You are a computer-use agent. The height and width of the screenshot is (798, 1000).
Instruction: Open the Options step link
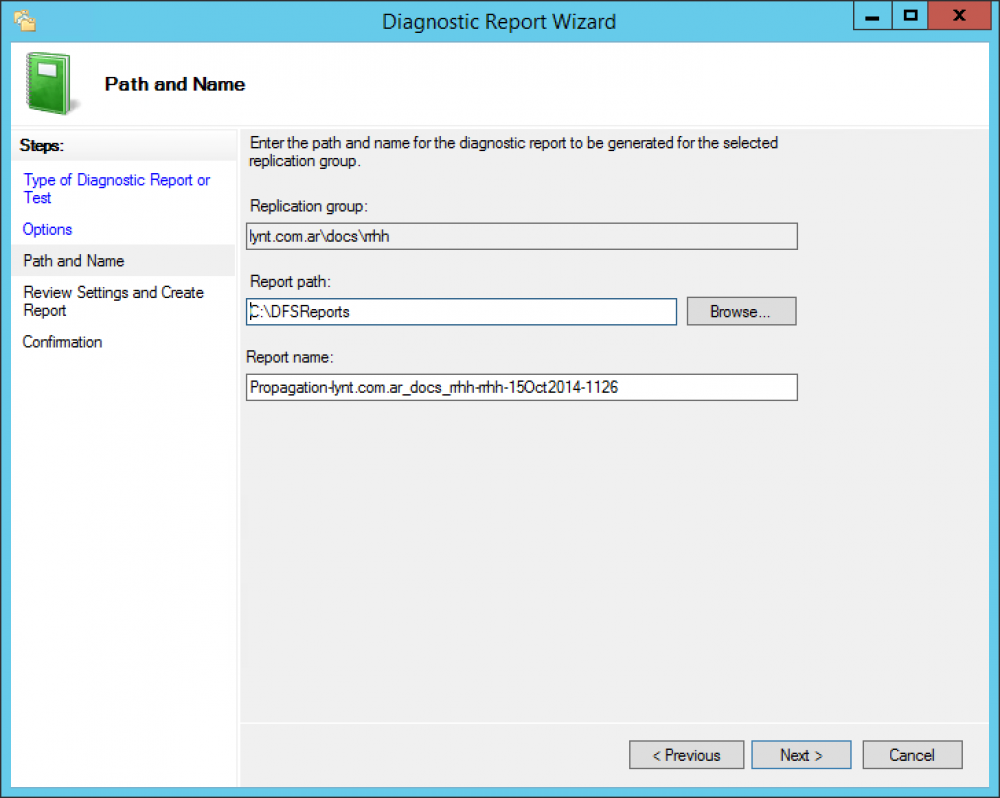coord(48,229)
